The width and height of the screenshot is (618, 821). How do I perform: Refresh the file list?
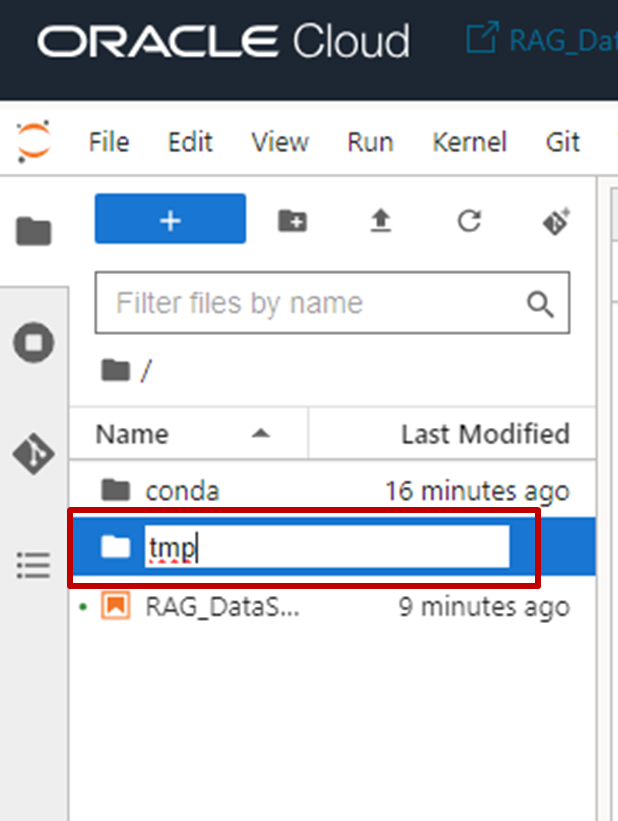[469, 220]
